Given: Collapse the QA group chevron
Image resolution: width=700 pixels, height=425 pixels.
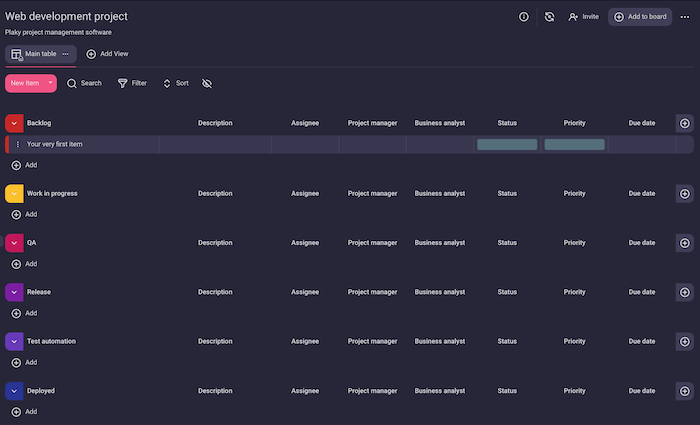Looking at the screenshot, I should (x=14, y=243).
